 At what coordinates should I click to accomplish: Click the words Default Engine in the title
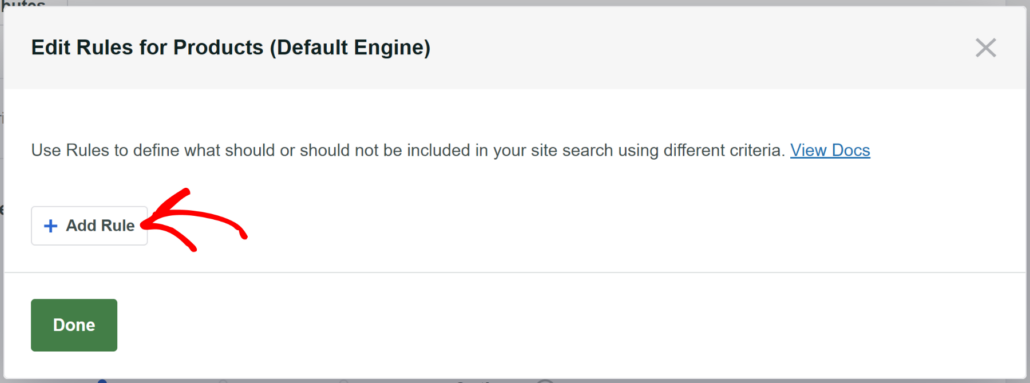pyautogui.click(x=349, y=48)
